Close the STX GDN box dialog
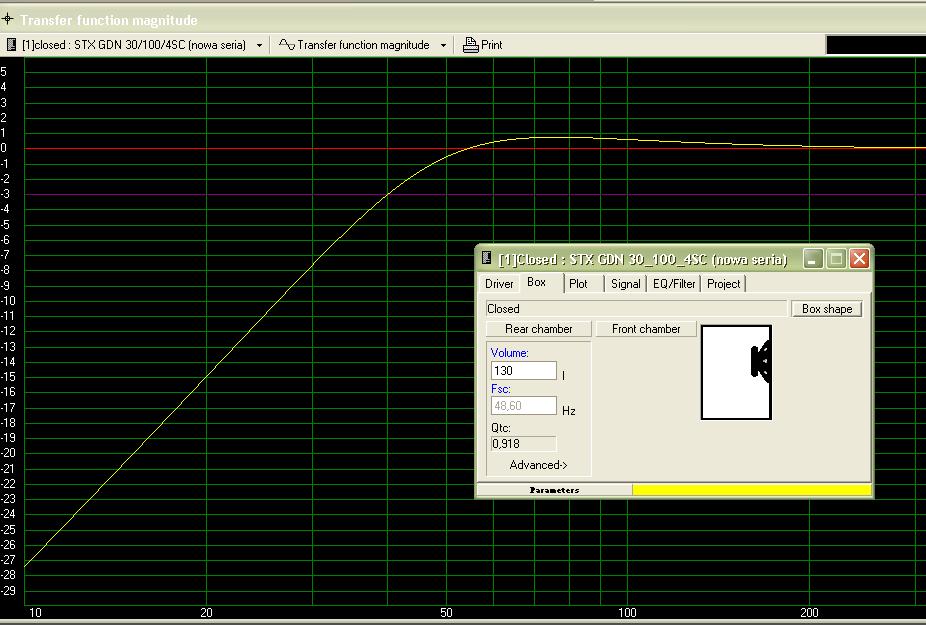This screenshot has height=625, width=926. [859, 259]
